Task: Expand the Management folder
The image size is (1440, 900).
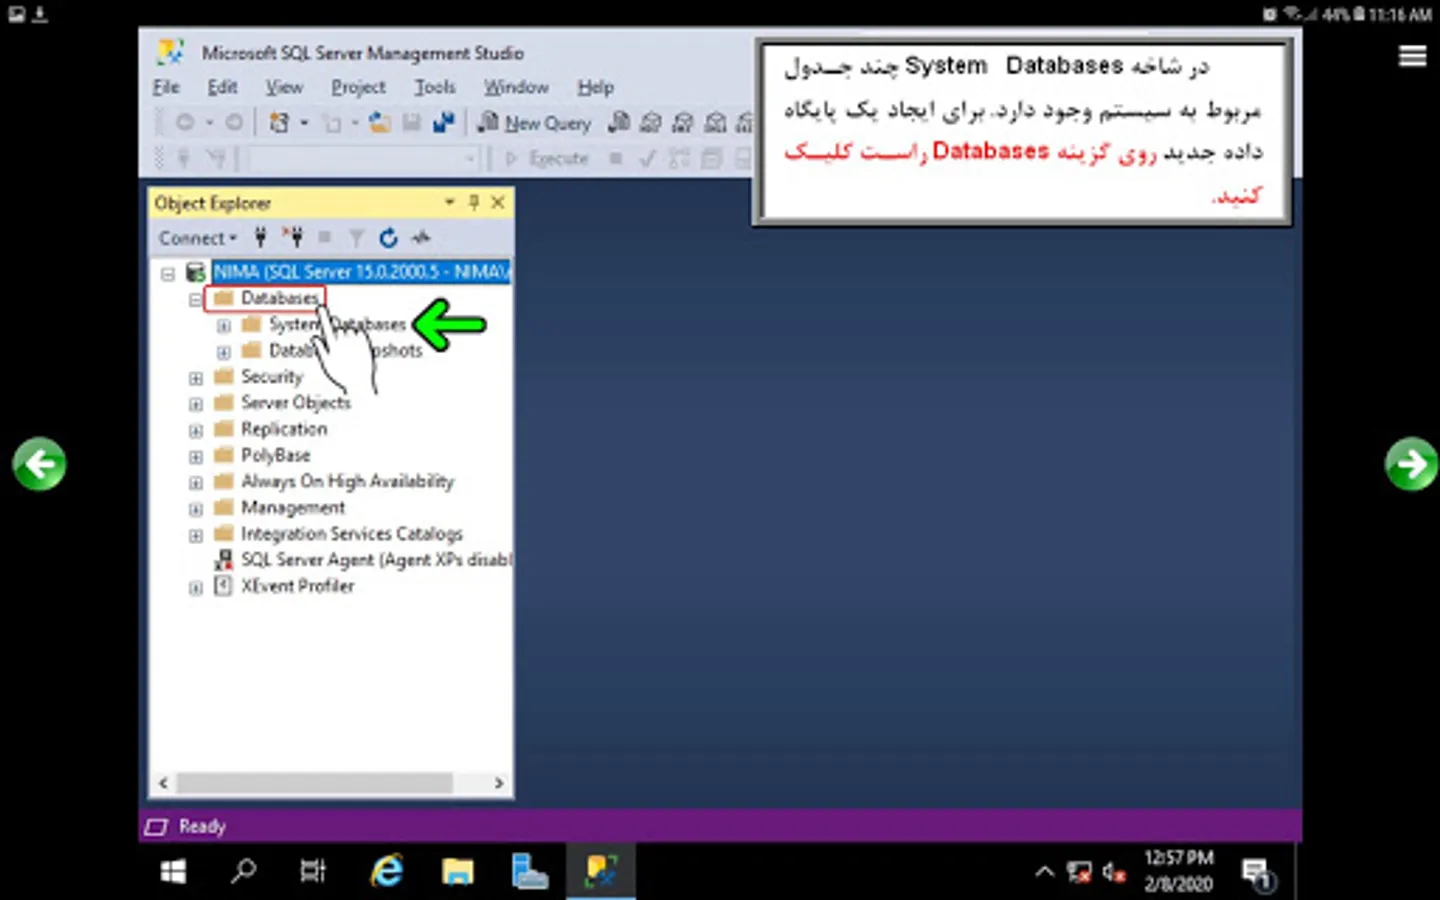Action: (196, 509)
